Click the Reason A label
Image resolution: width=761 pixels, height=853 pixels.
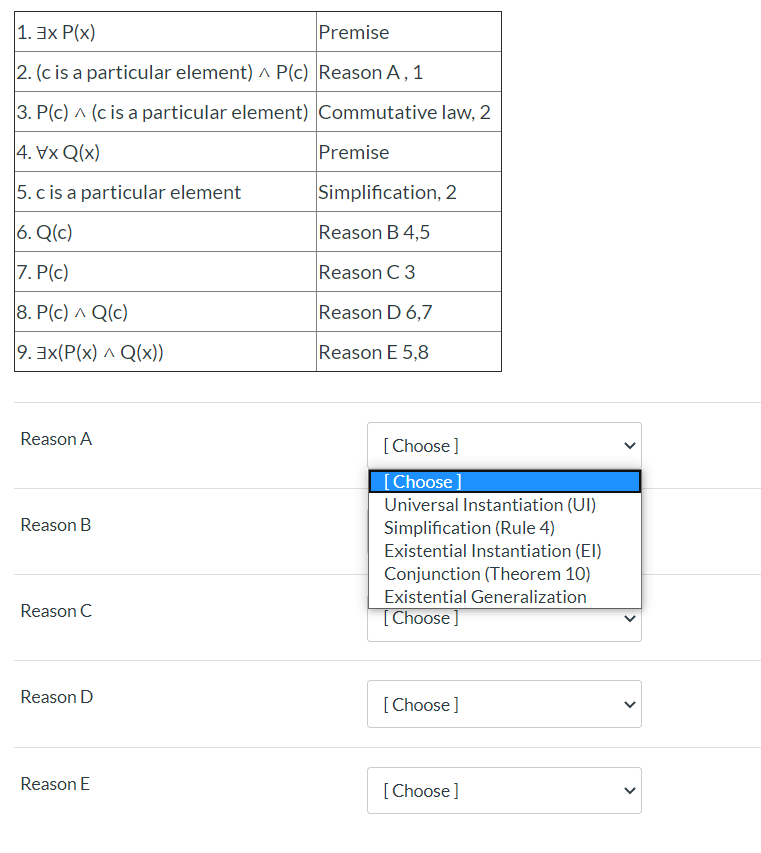coord(55,438)
